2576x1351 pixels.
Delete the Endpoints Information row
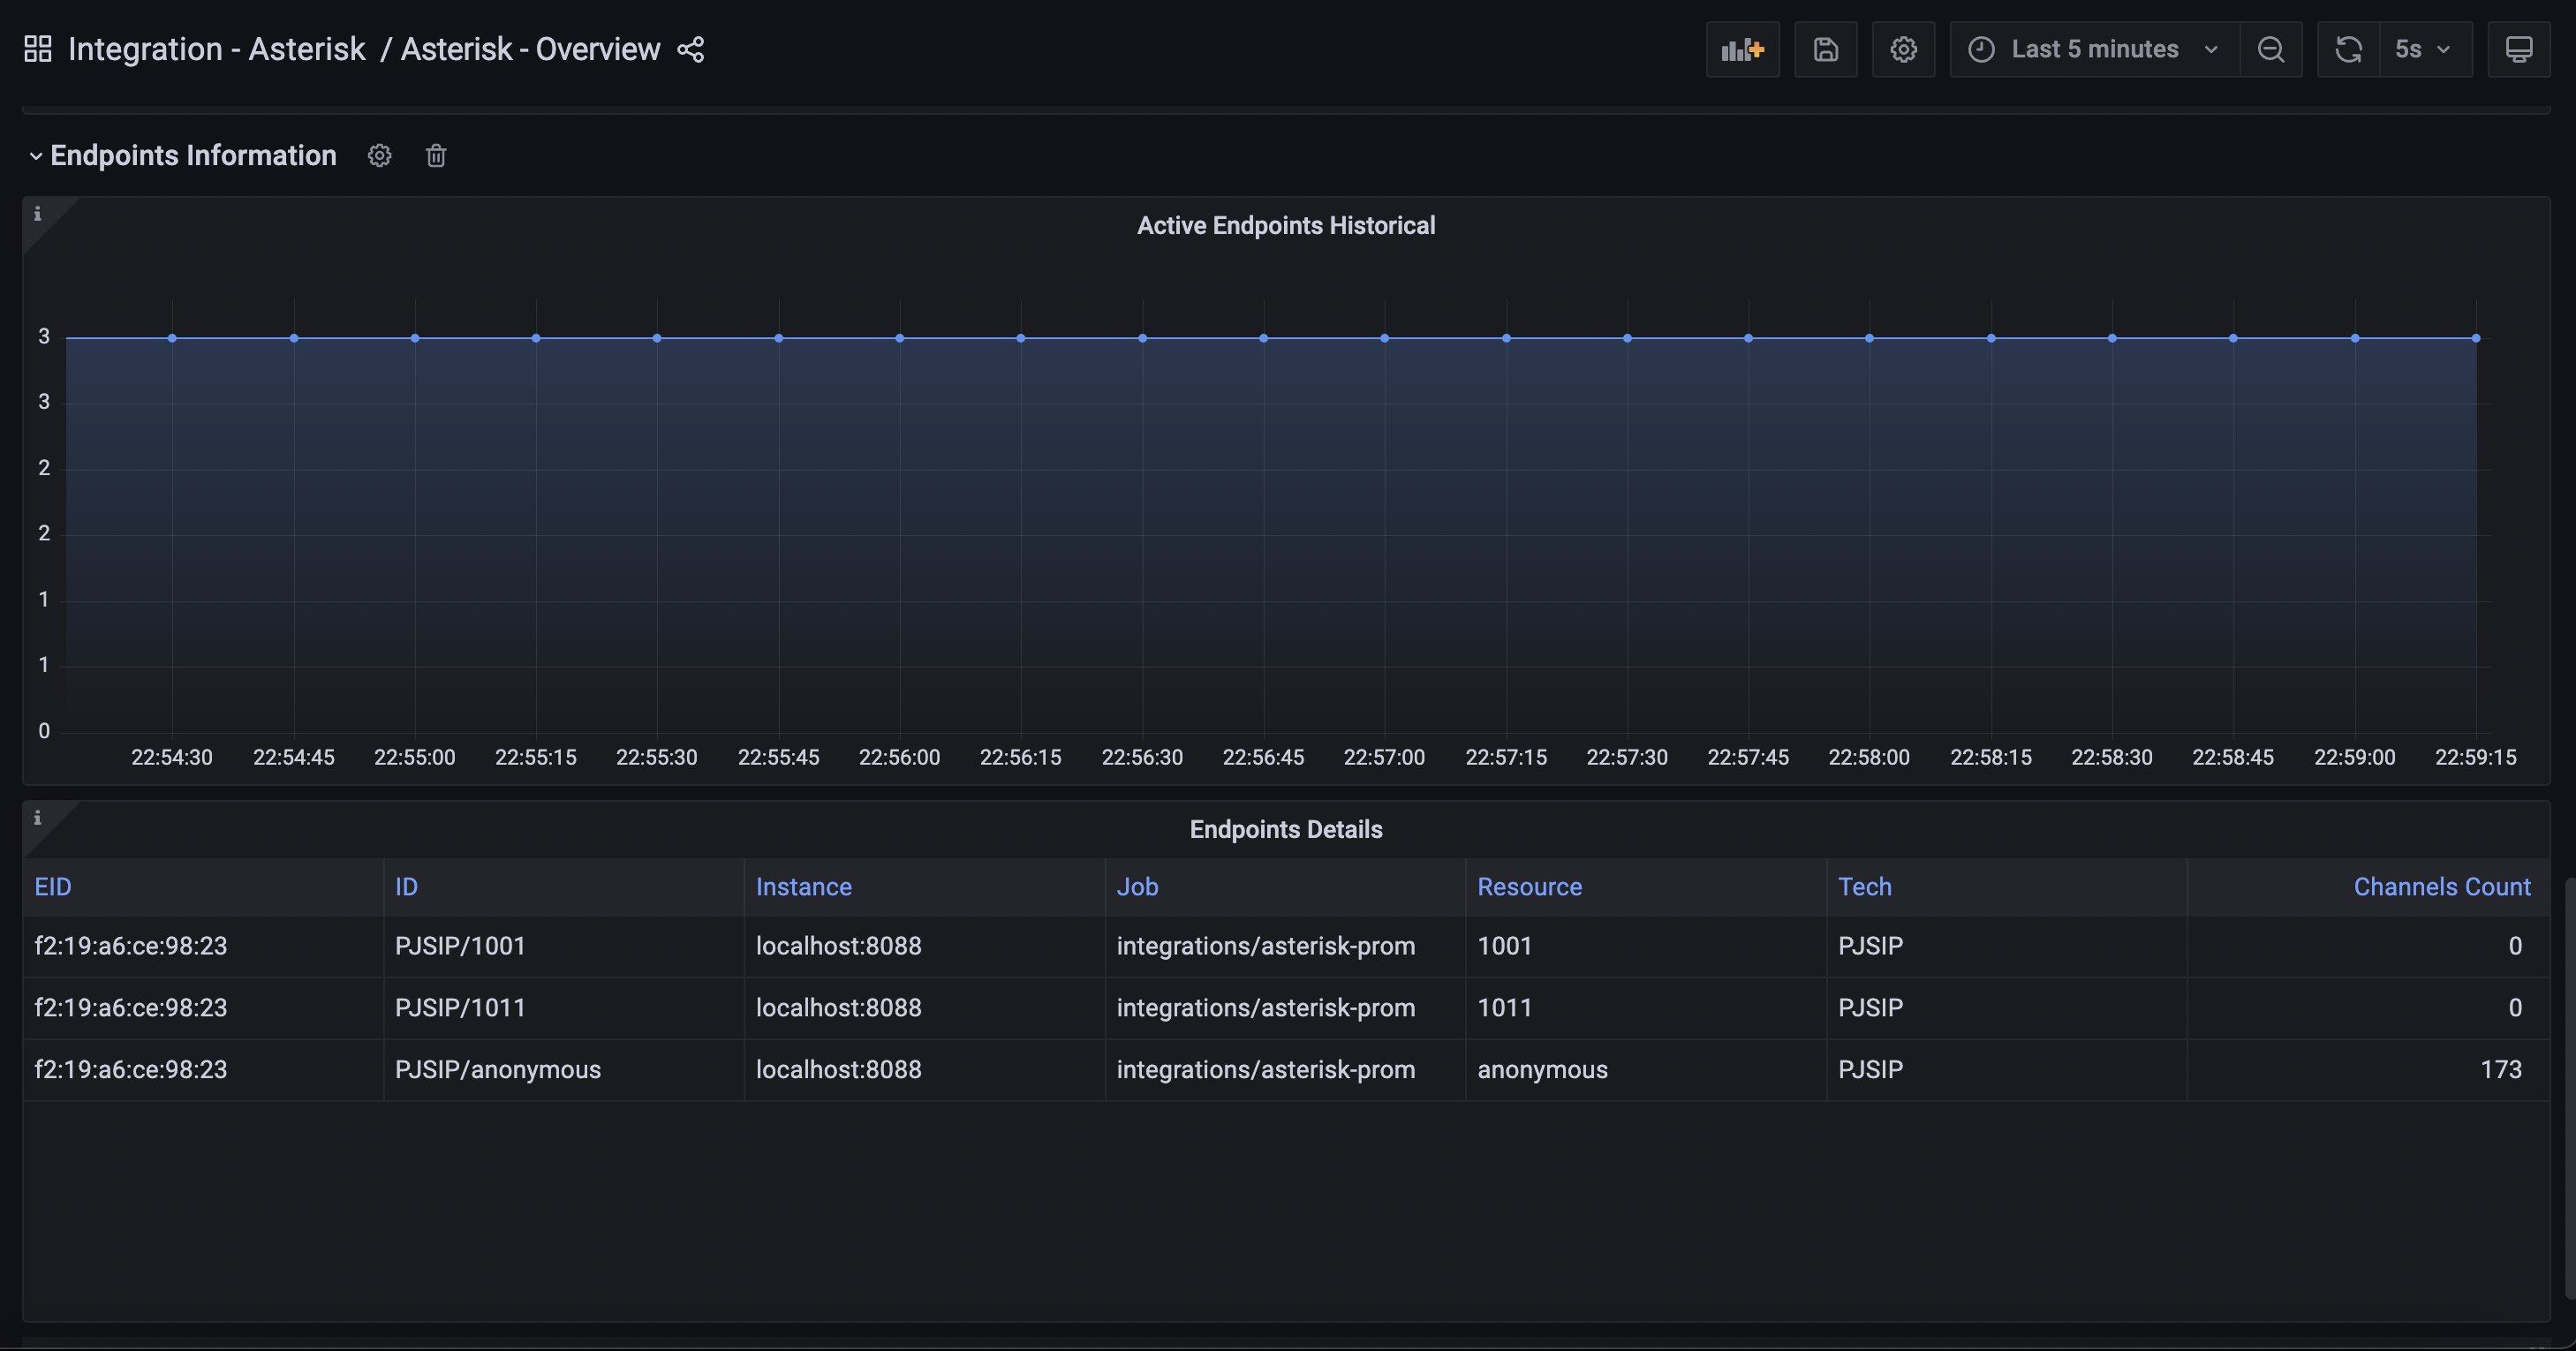tap(435, 155)
